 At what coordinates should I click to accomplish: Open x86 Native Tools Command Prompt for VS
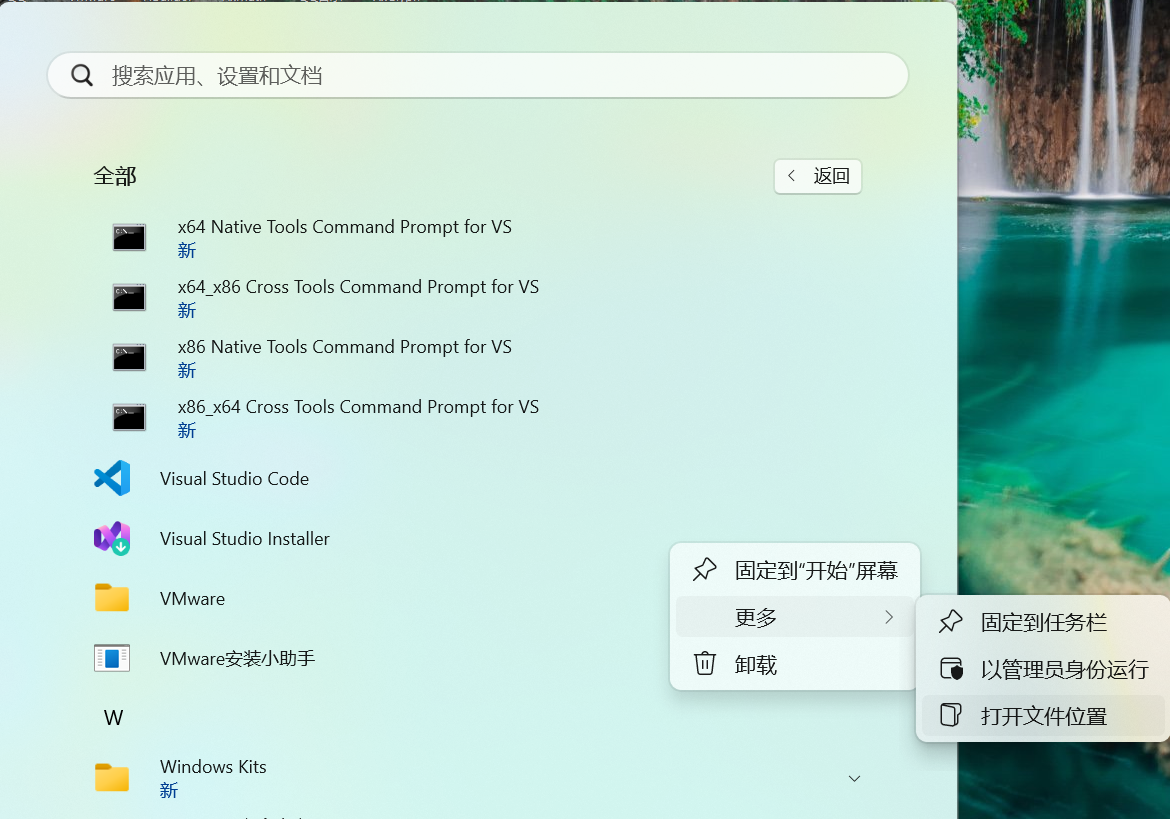point(345,347)
